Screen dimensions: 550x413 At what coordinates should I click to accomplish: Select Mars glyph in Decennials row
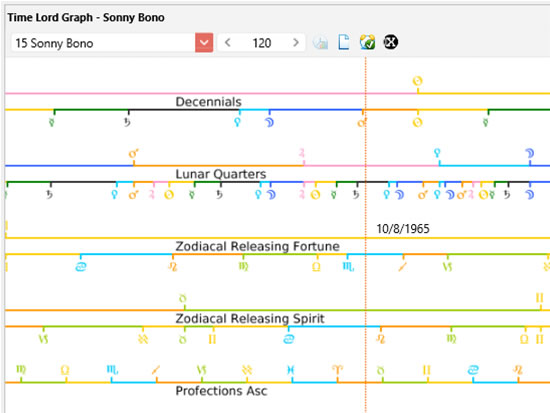coord(361,123)
